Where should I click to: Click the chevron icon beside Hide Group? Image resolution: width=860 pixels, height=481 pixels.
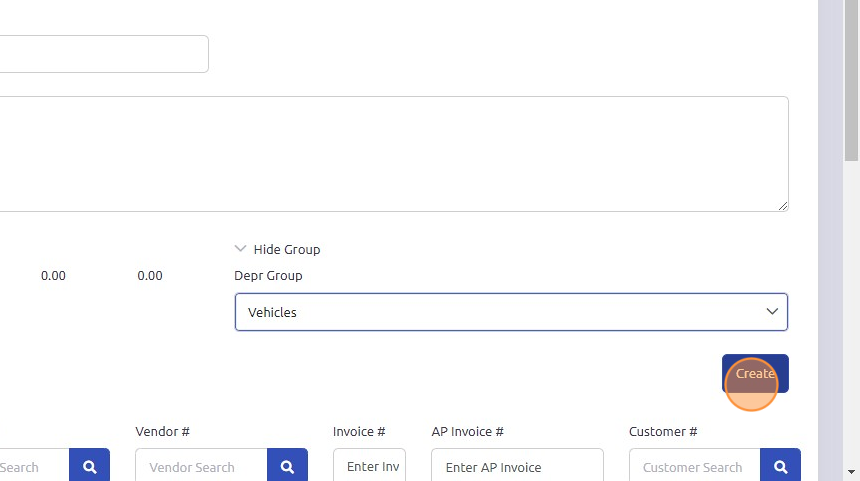[x=240, y=249]
